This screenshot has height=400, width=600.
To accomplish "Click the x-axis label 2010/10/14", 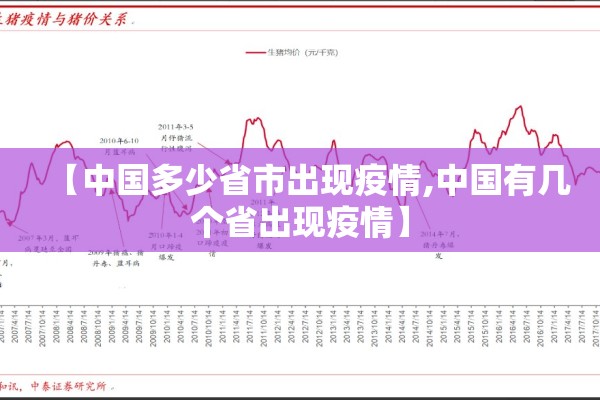I will [208, 328].
